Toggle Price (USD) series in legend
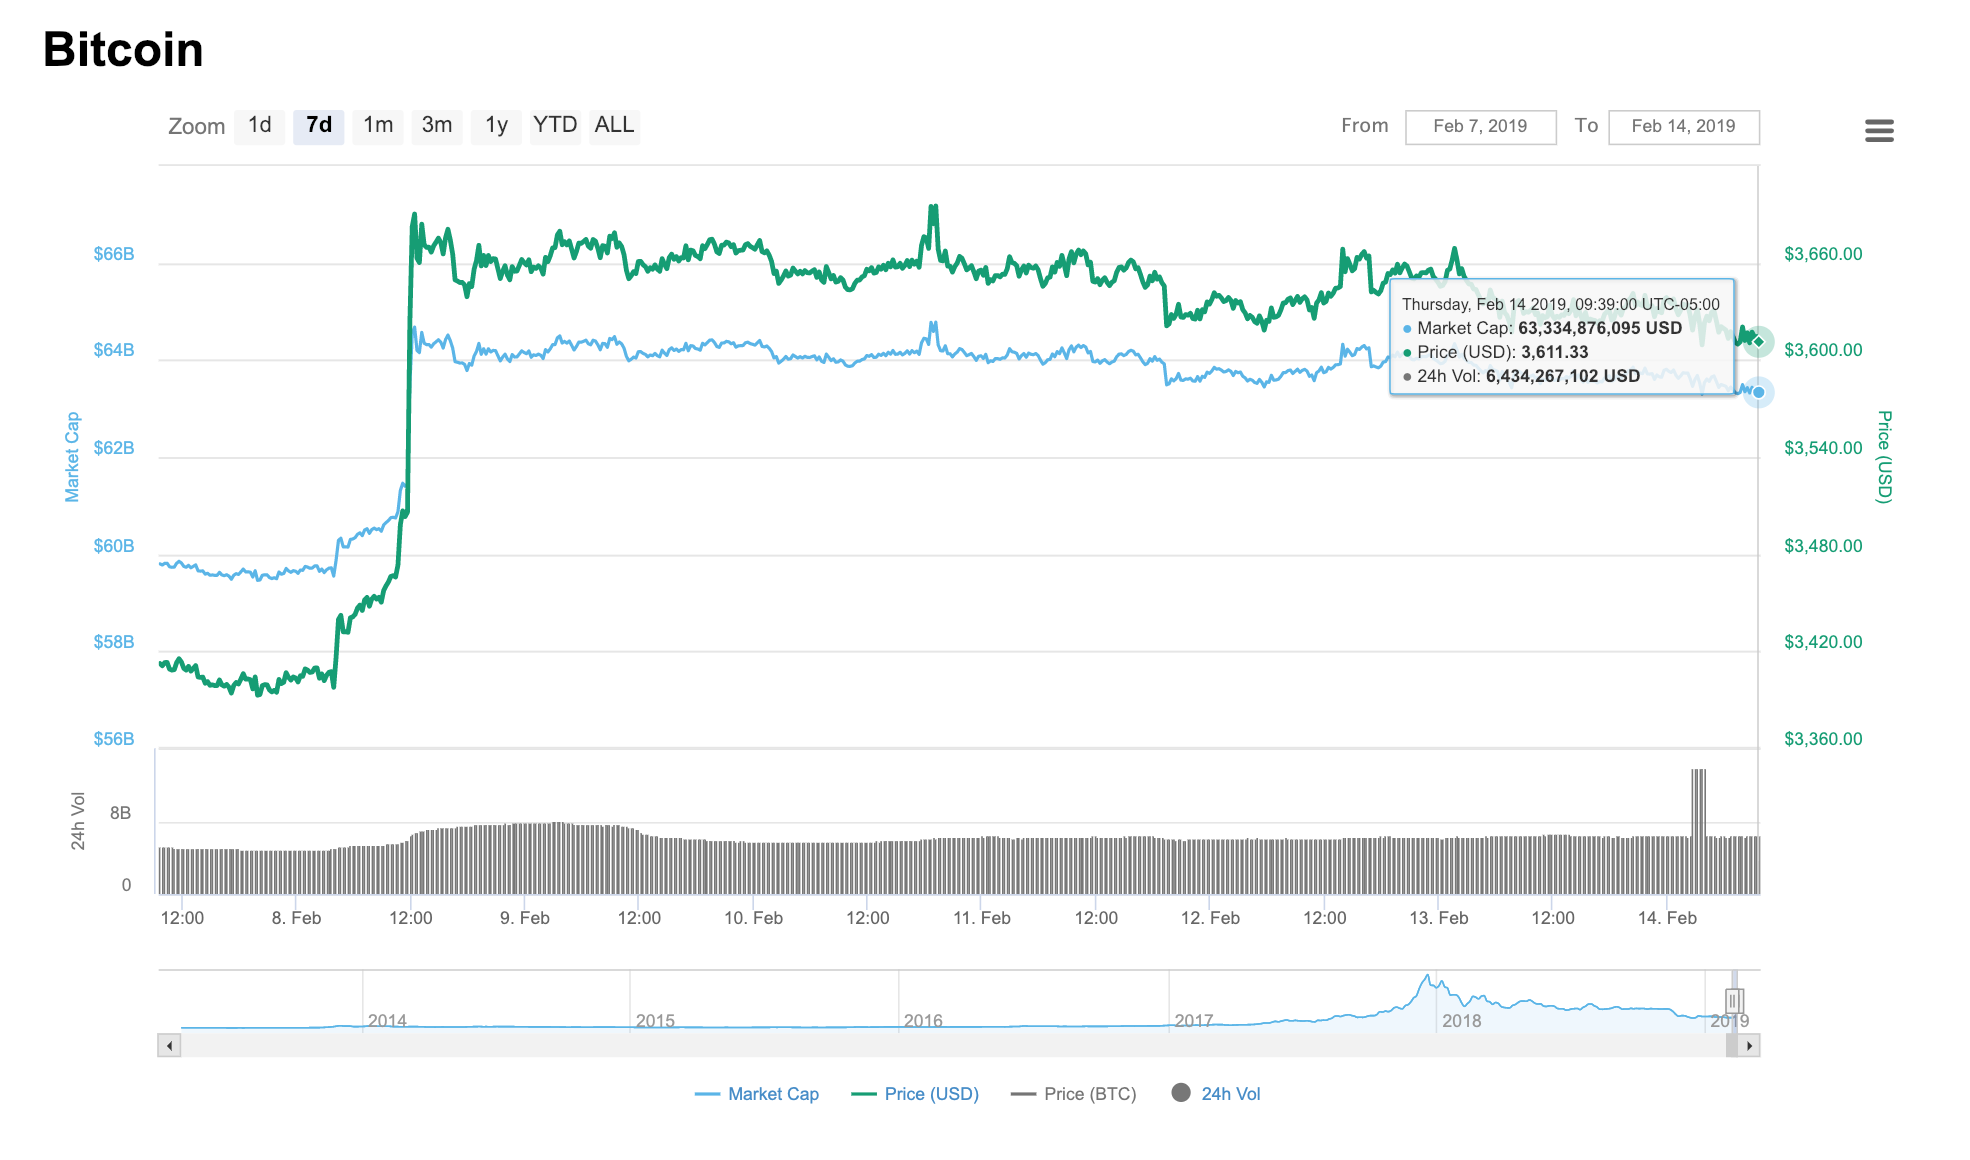The image size is (1970, 1160). click(915, 1094)
